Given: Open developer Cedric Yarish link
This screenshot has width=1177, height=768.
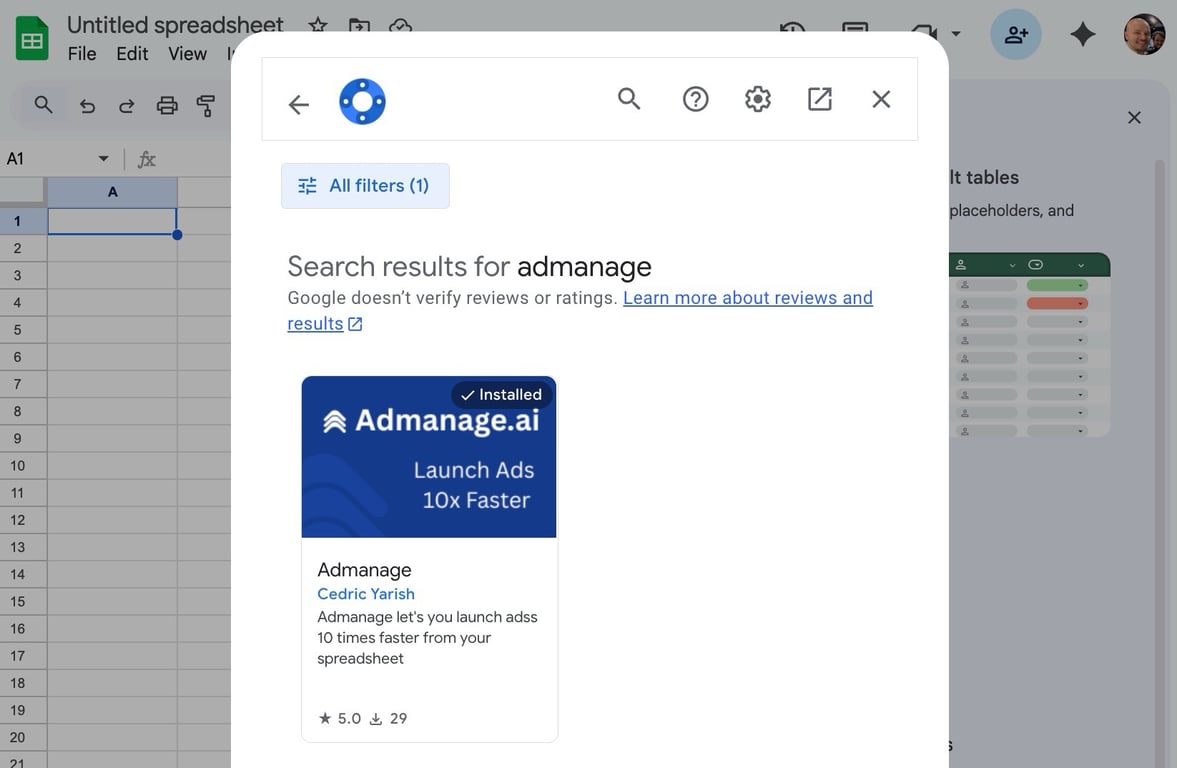Looking at the screenshot, I should pyautogui.click(x=366, y=594).
